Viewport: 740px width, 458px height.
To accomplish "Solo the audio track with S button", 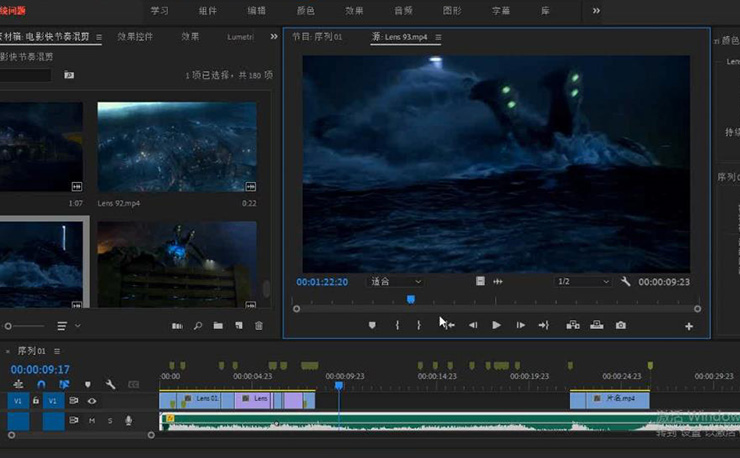I will click(x=110, y=420).
